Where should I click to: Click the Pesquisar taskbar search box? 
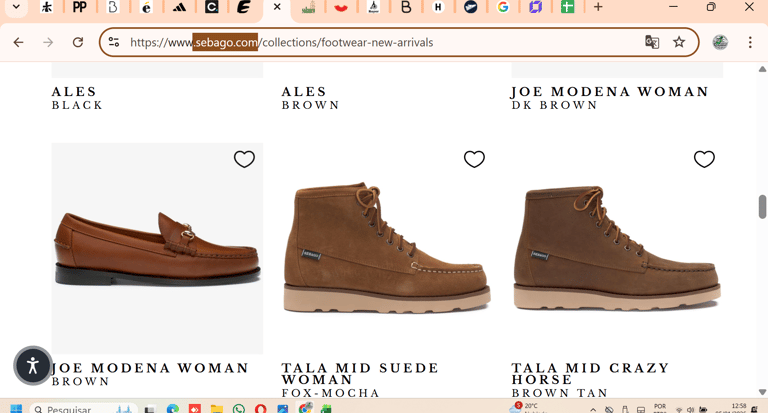(83, 408)
